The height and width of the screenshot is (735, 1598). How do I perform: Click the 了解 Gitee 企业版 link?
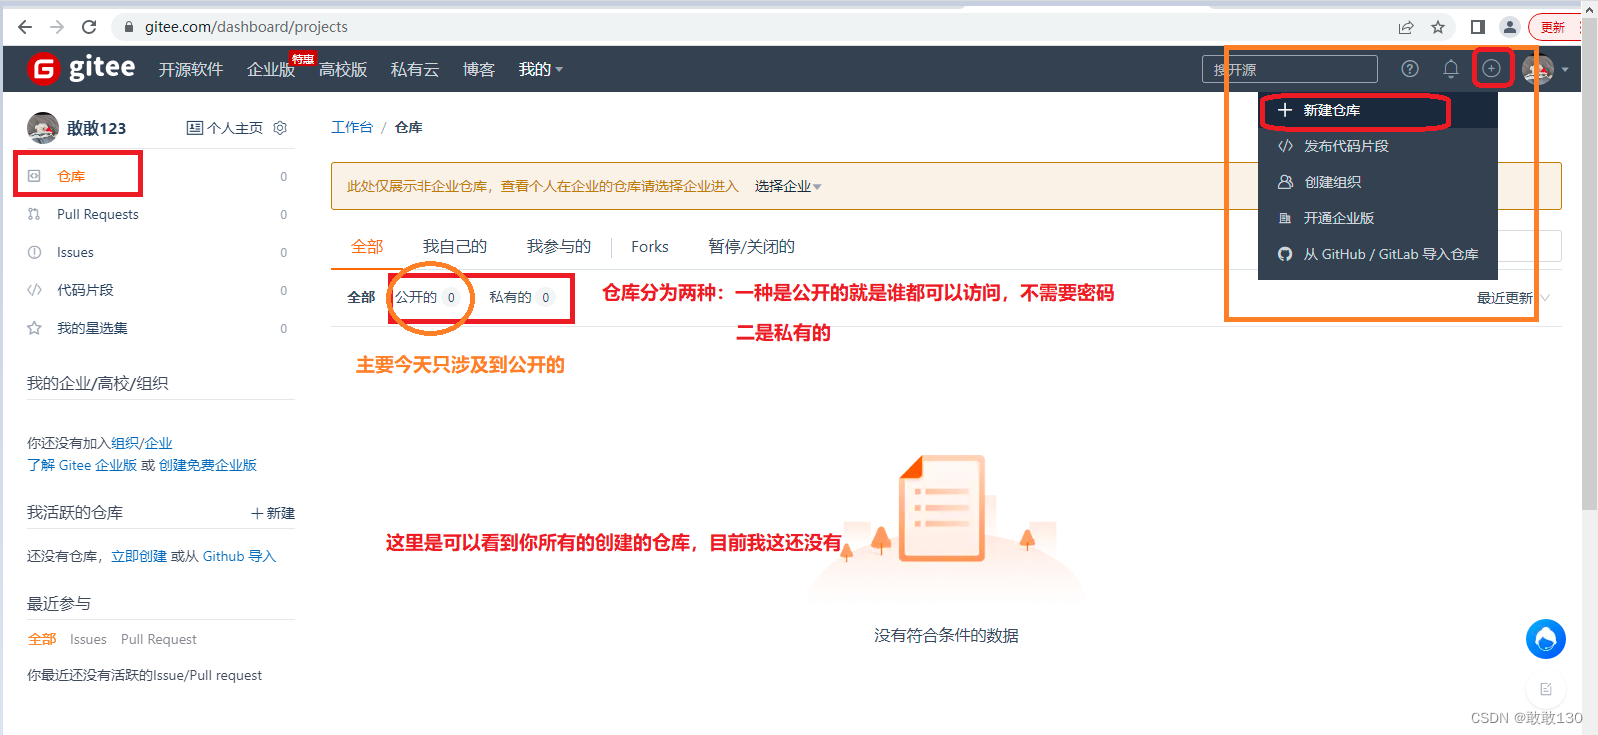(82, 465)
